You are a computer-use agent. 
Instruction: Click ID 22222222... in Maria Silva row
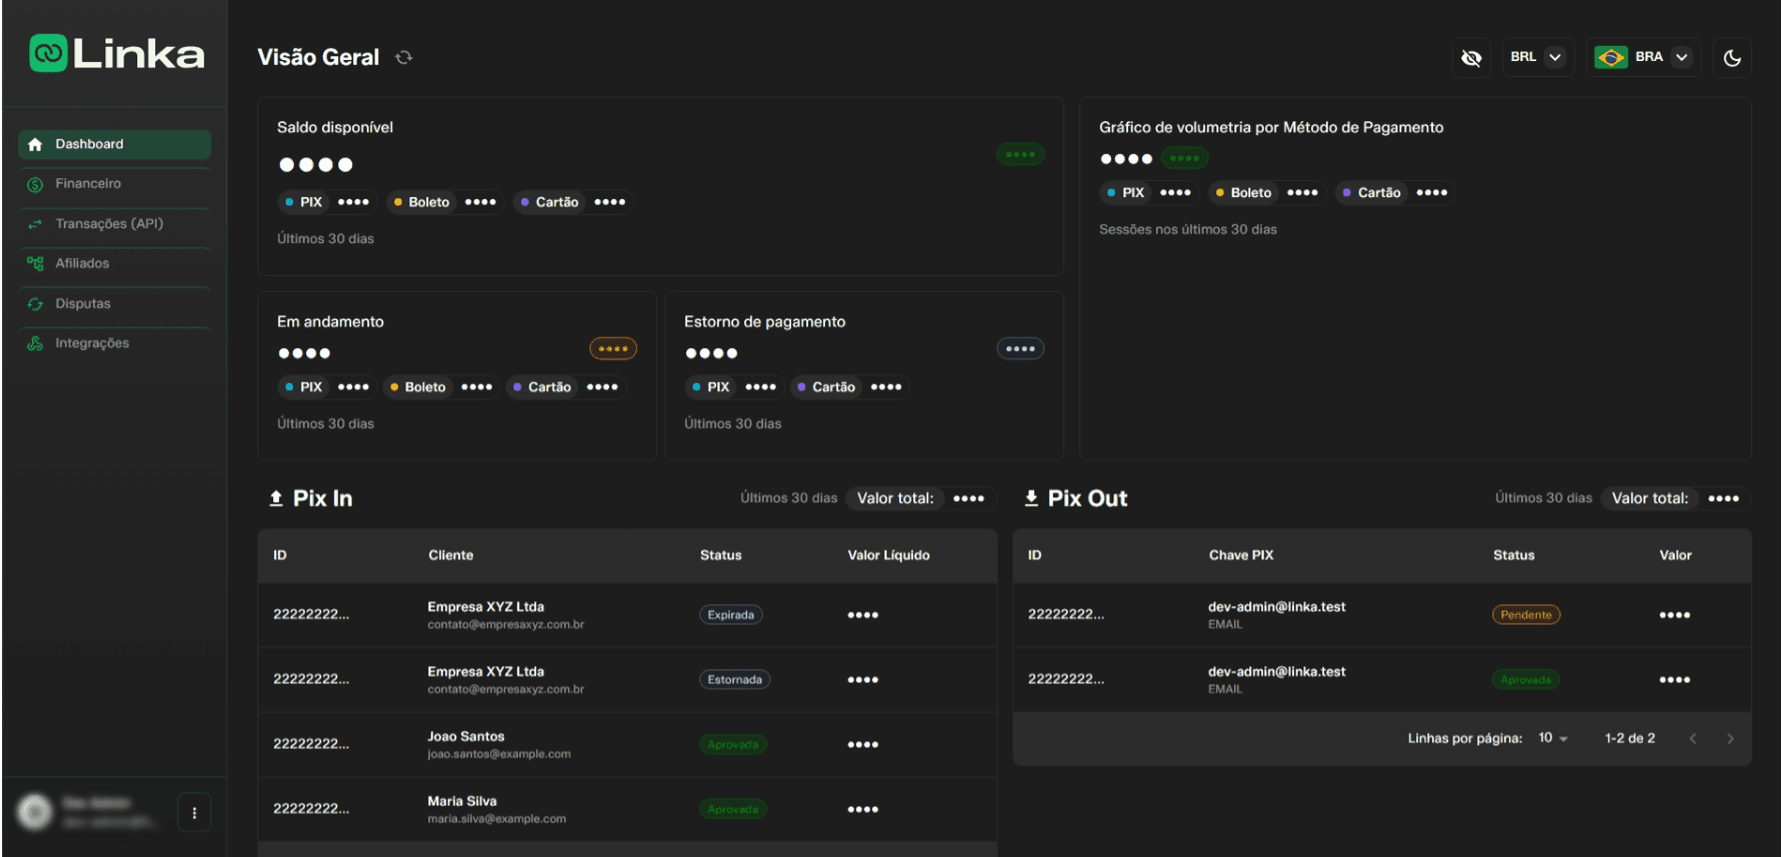click(311, 809)
